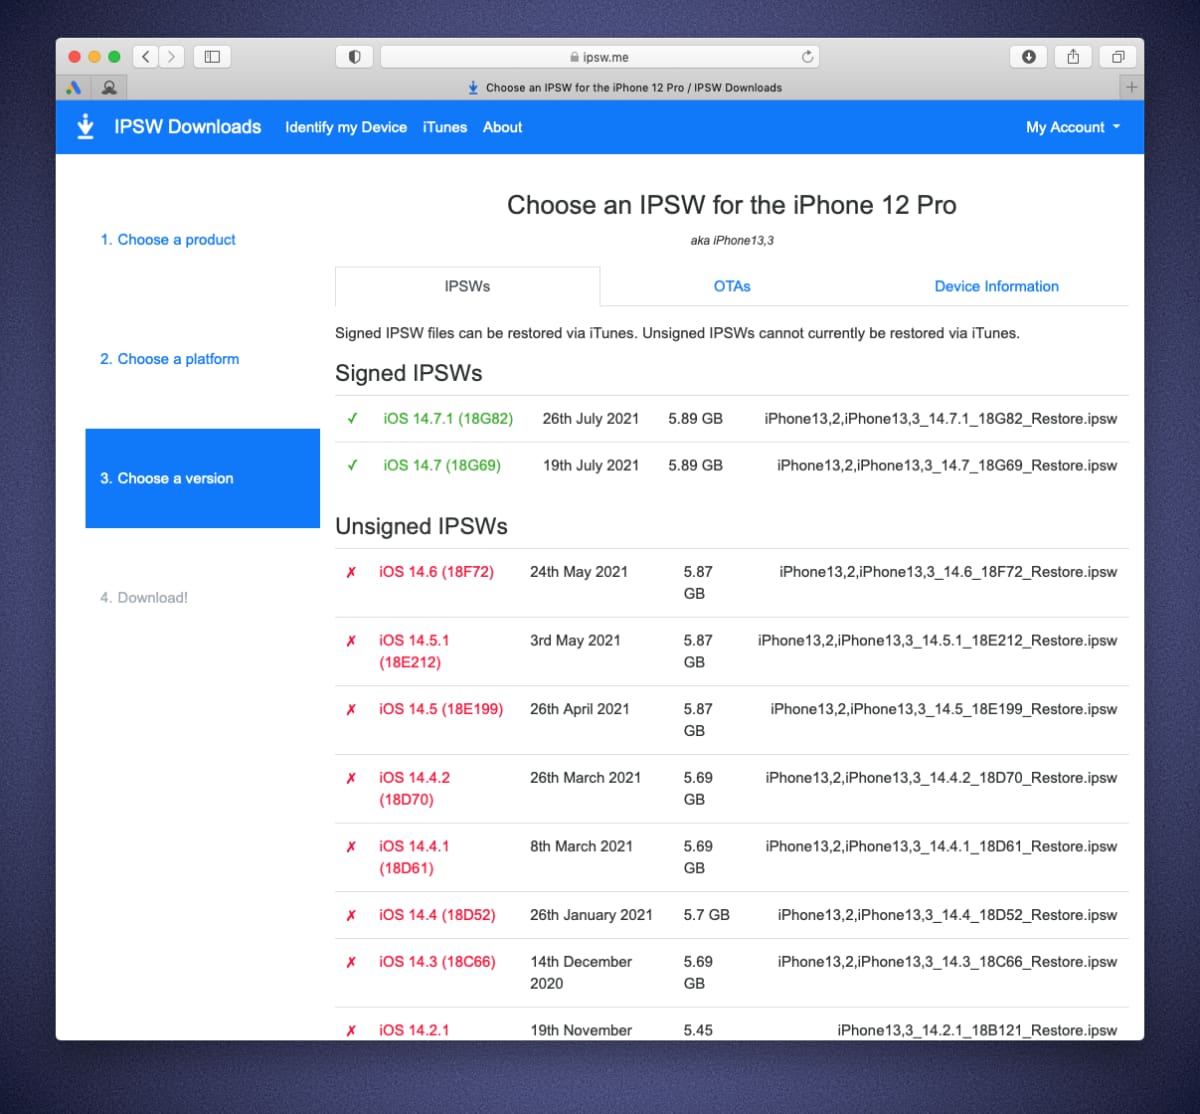Select the page tab titled Choose an IPSW
The image size is (1200, 1114).
(x=624, y=87)
